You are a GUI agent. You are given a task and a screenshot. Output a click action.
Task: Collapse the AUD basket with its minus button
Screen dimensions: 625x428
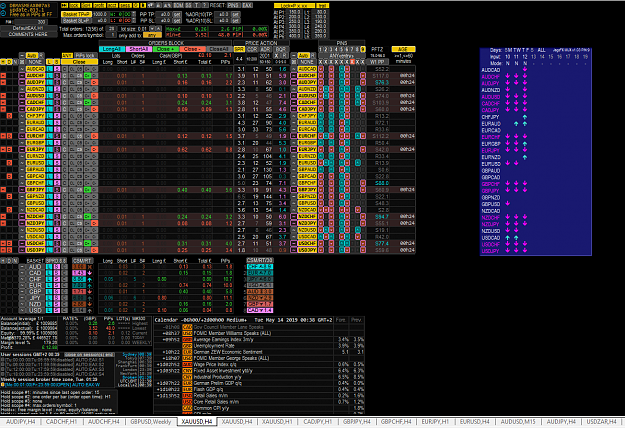(22, 267)
